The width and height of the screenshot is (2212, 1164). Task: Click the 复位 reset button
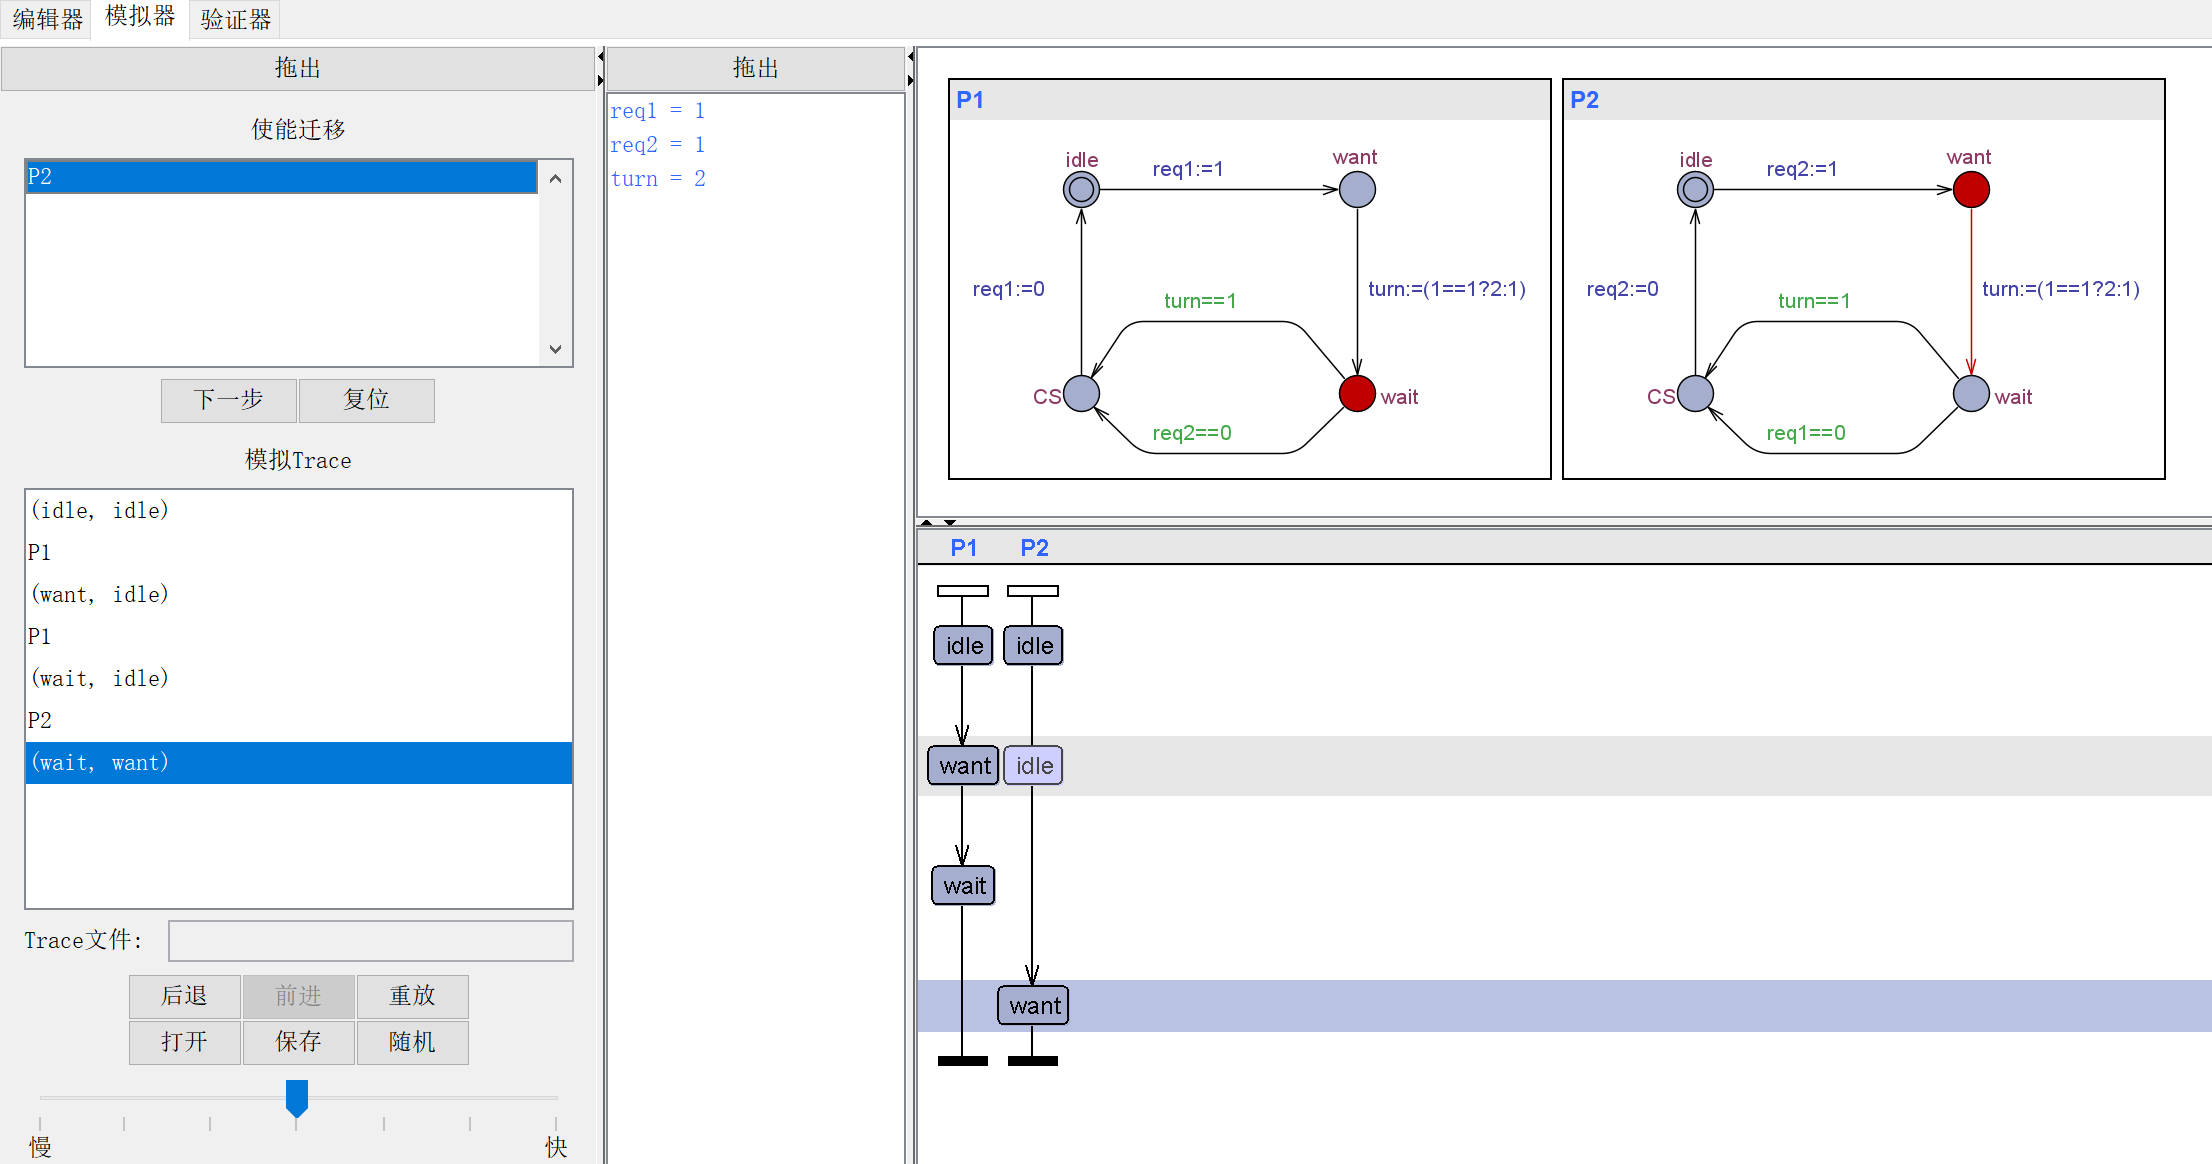[x=366, y=400]
